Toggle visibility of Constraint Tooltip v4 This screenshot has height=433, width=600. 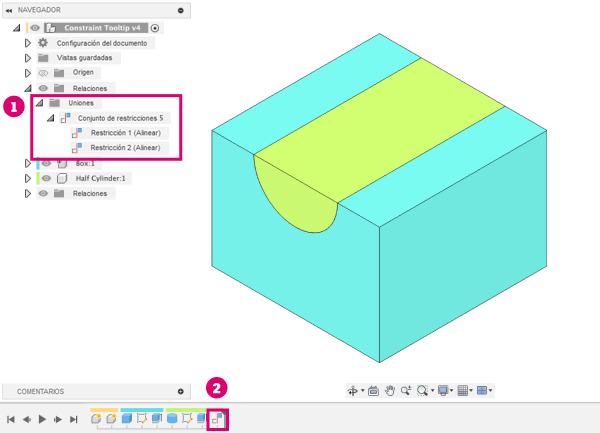click(35, 28)
